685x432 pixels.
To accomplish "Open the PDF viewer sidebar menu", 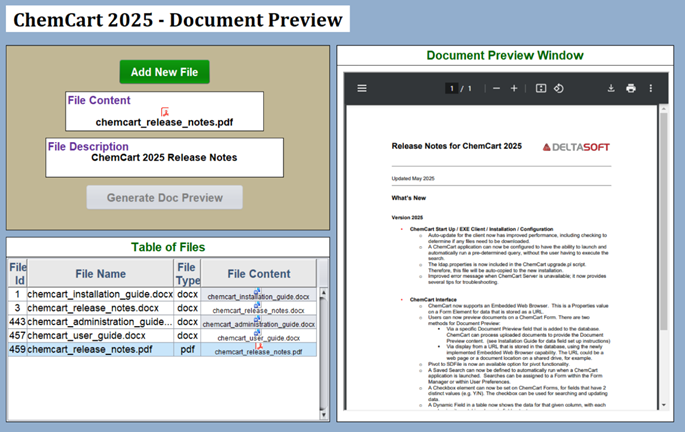I will click(x=362, y=88).
